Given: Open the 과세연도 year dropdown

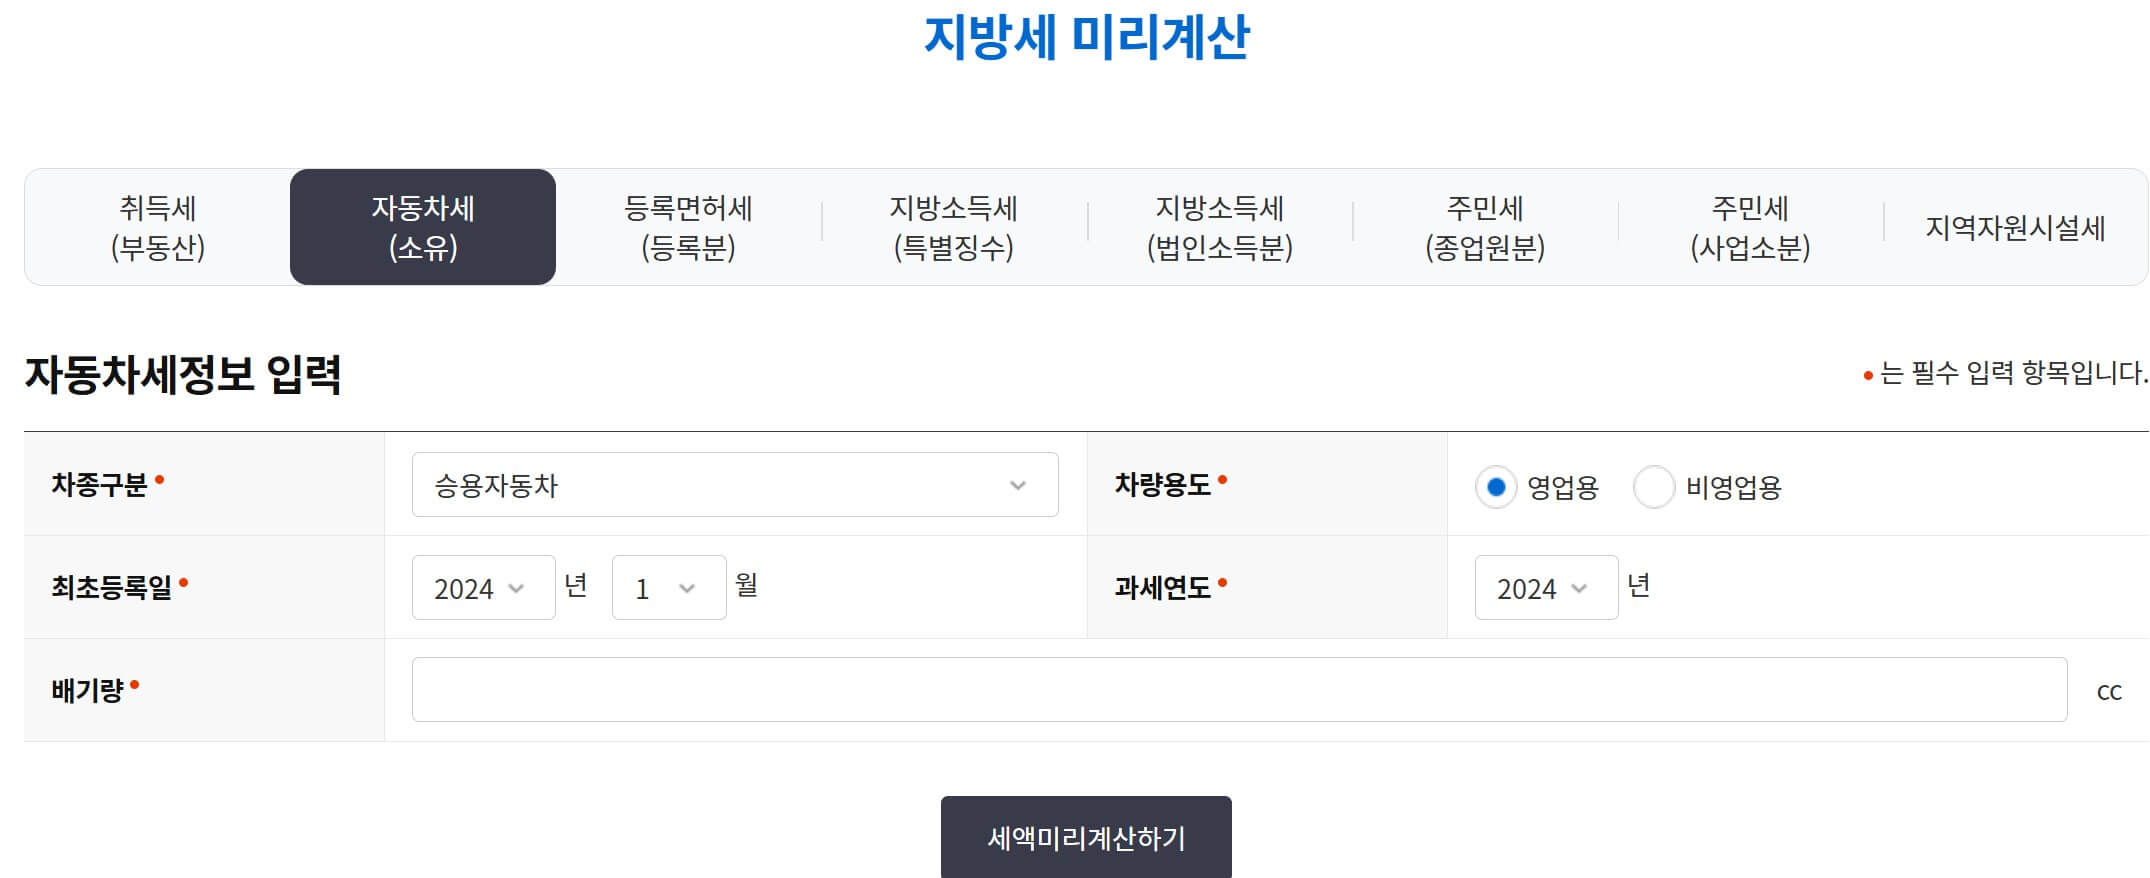Looking at the screenshot, I should [x=1545, y=588].
